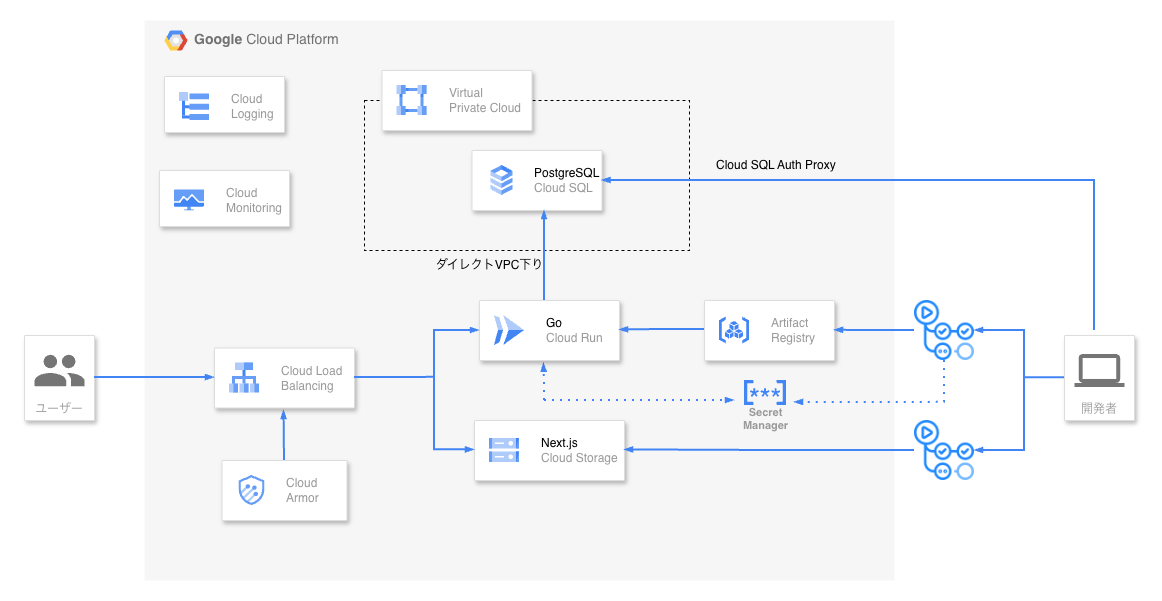Select the Cloud Load Balancing hierarchy icon
This screenshot has width=1162, height=601.
[x=244, y=377]
